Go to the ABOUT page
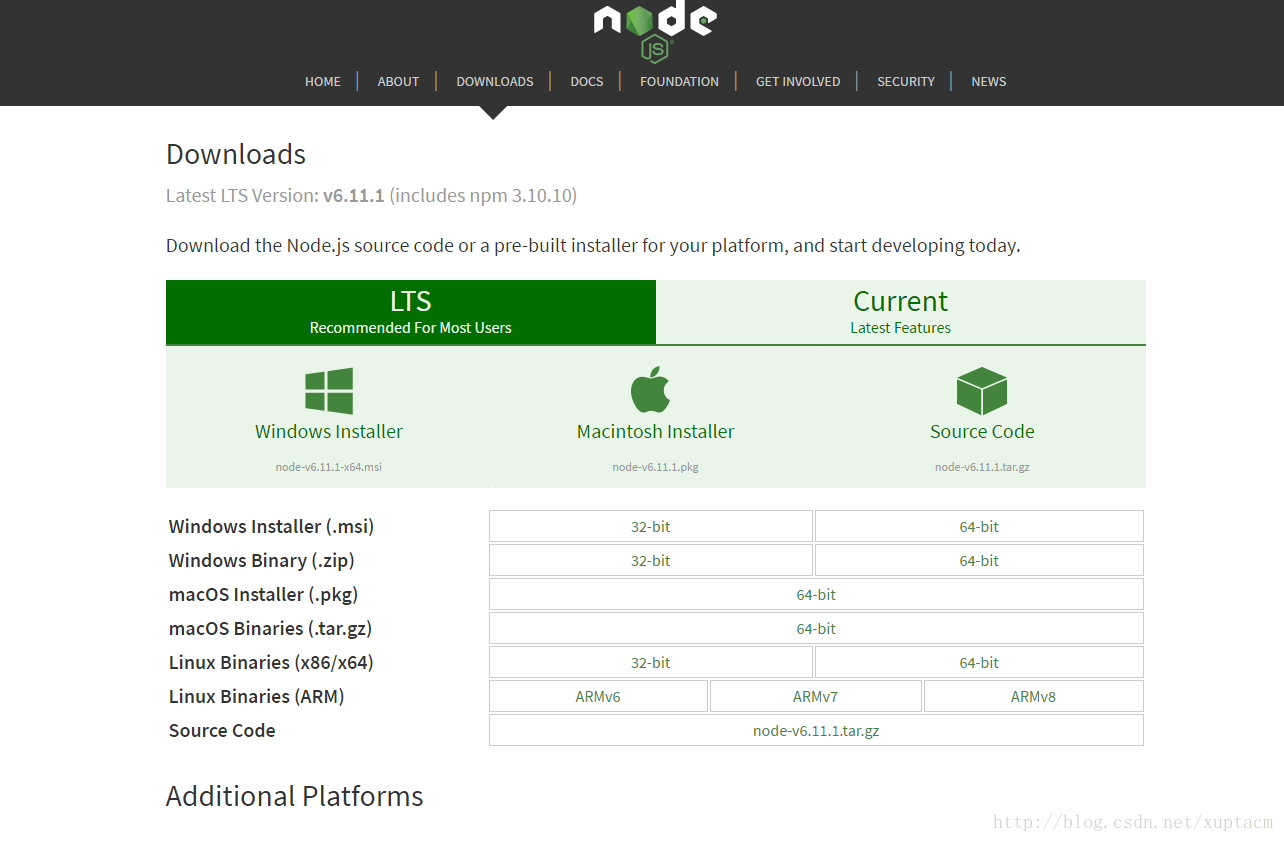 [398, 82]
